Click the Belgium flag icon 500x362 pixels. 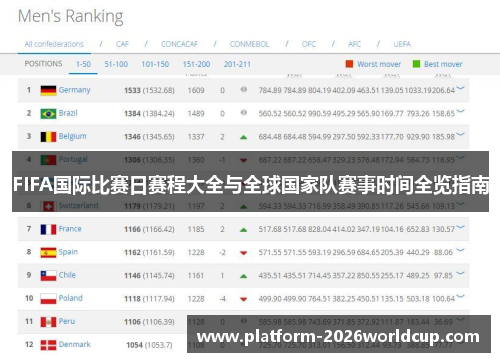pyautogui.click(x=48, y=137)
